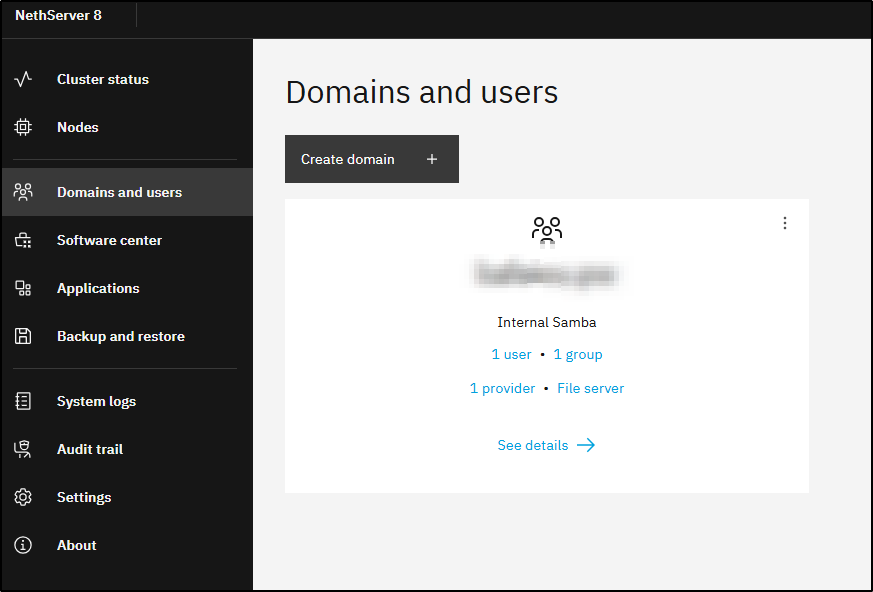873x592 pixels.
Task: Click the Internal Samba label
Action: click(547, 322)
